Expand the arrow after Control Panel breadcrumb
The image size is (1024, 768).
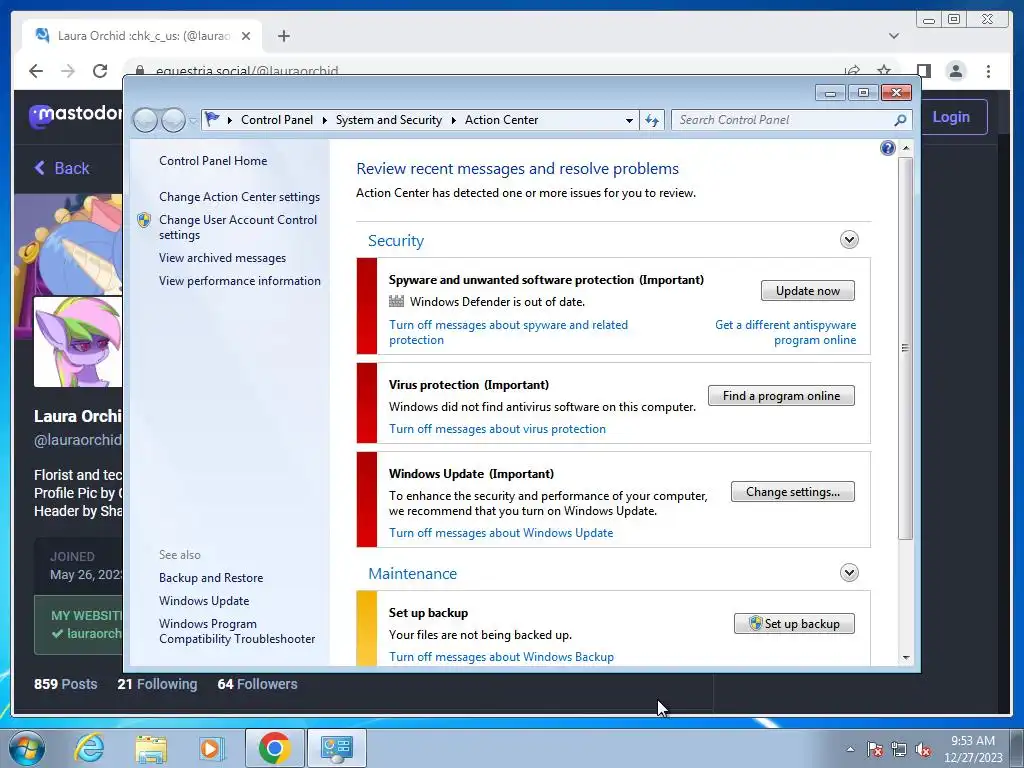325,120
